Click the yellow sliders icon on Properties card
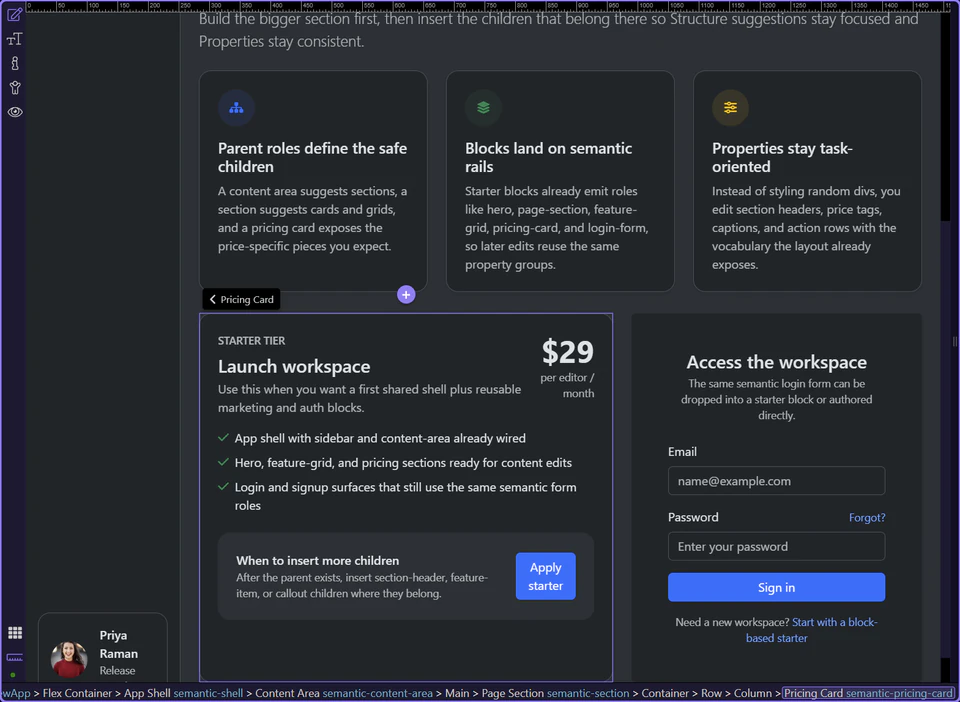The height and width of the screenshot is (702, 960). click(730, 107)
